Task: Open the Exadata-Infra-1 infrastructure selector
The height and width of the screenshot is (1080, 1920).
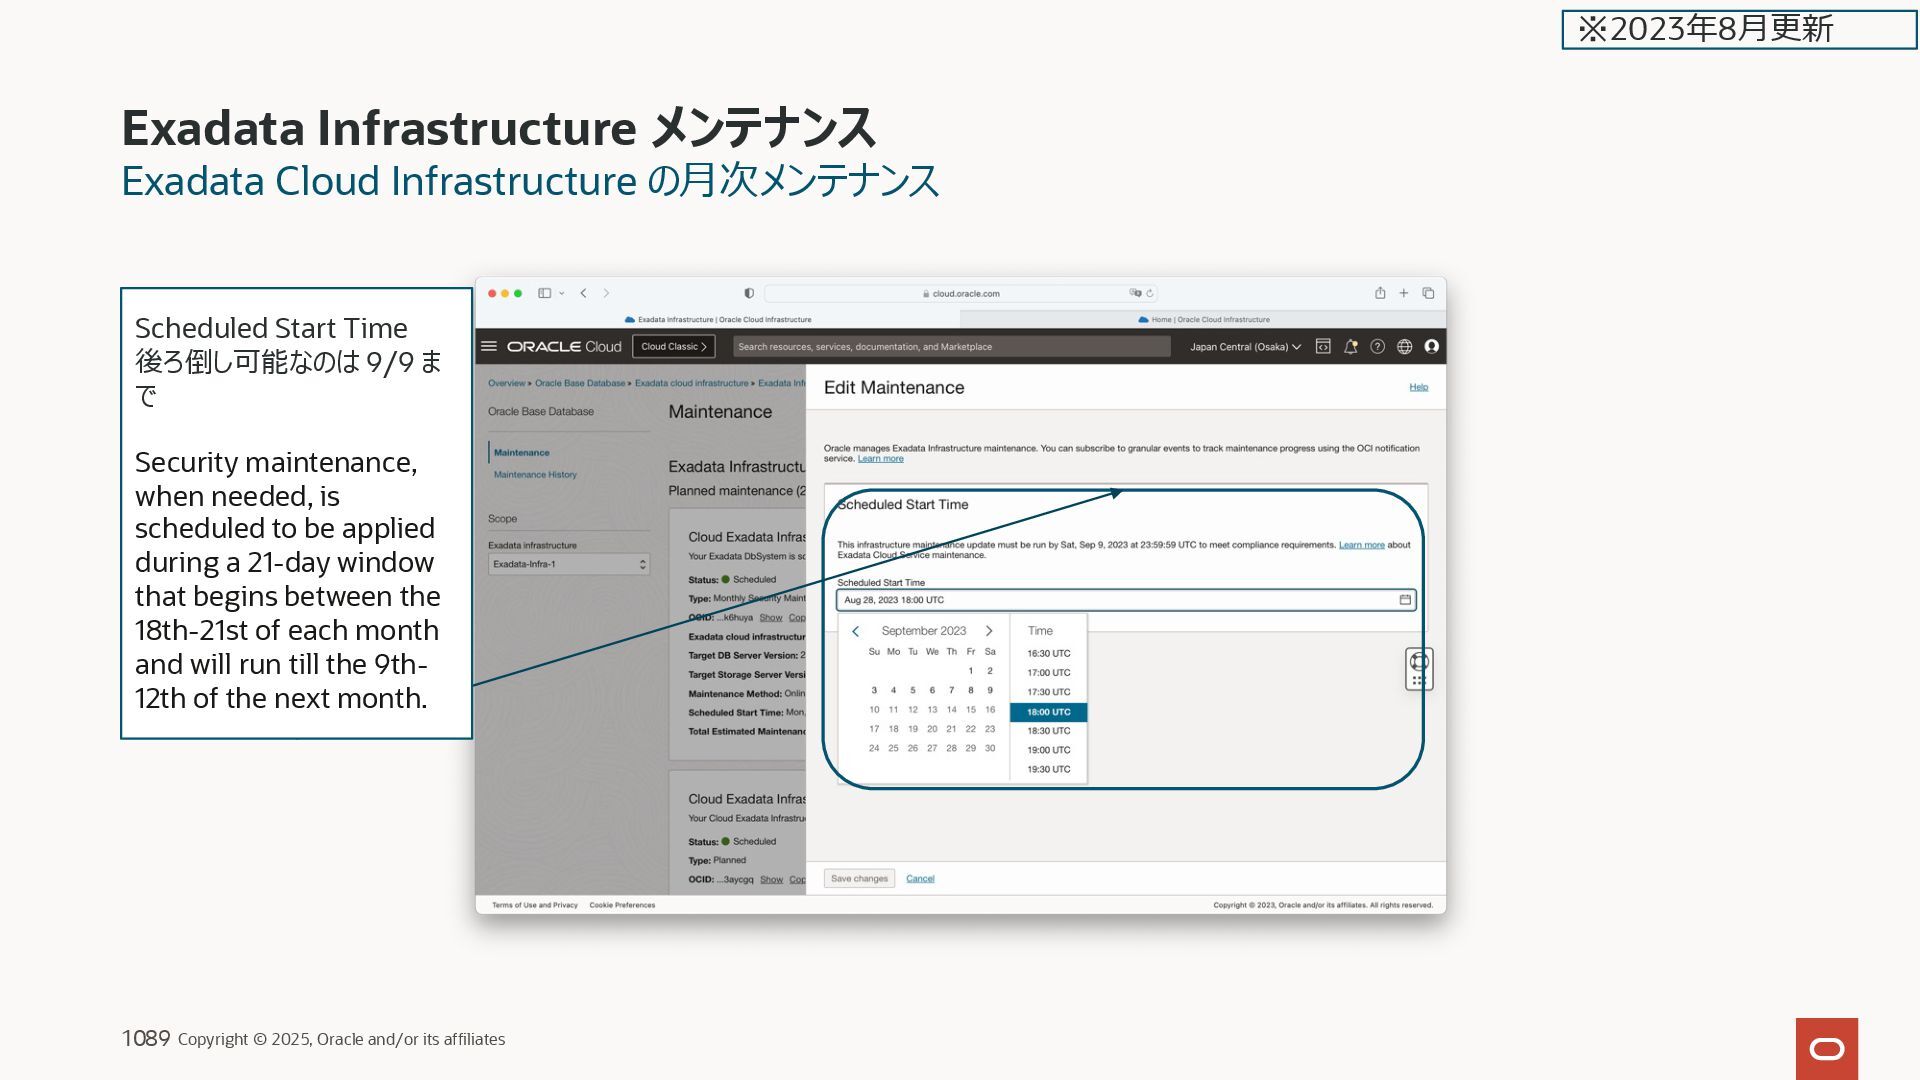Action: click(x=569, y=565)
